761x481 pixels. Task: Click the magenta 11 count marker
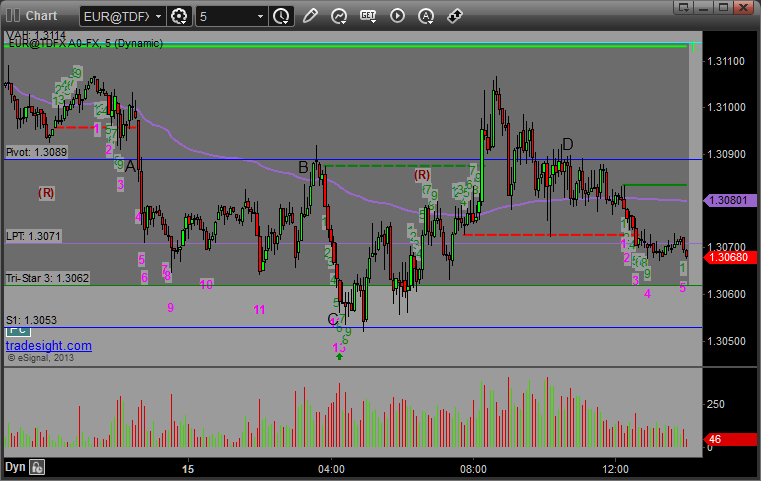pos(259,310)
